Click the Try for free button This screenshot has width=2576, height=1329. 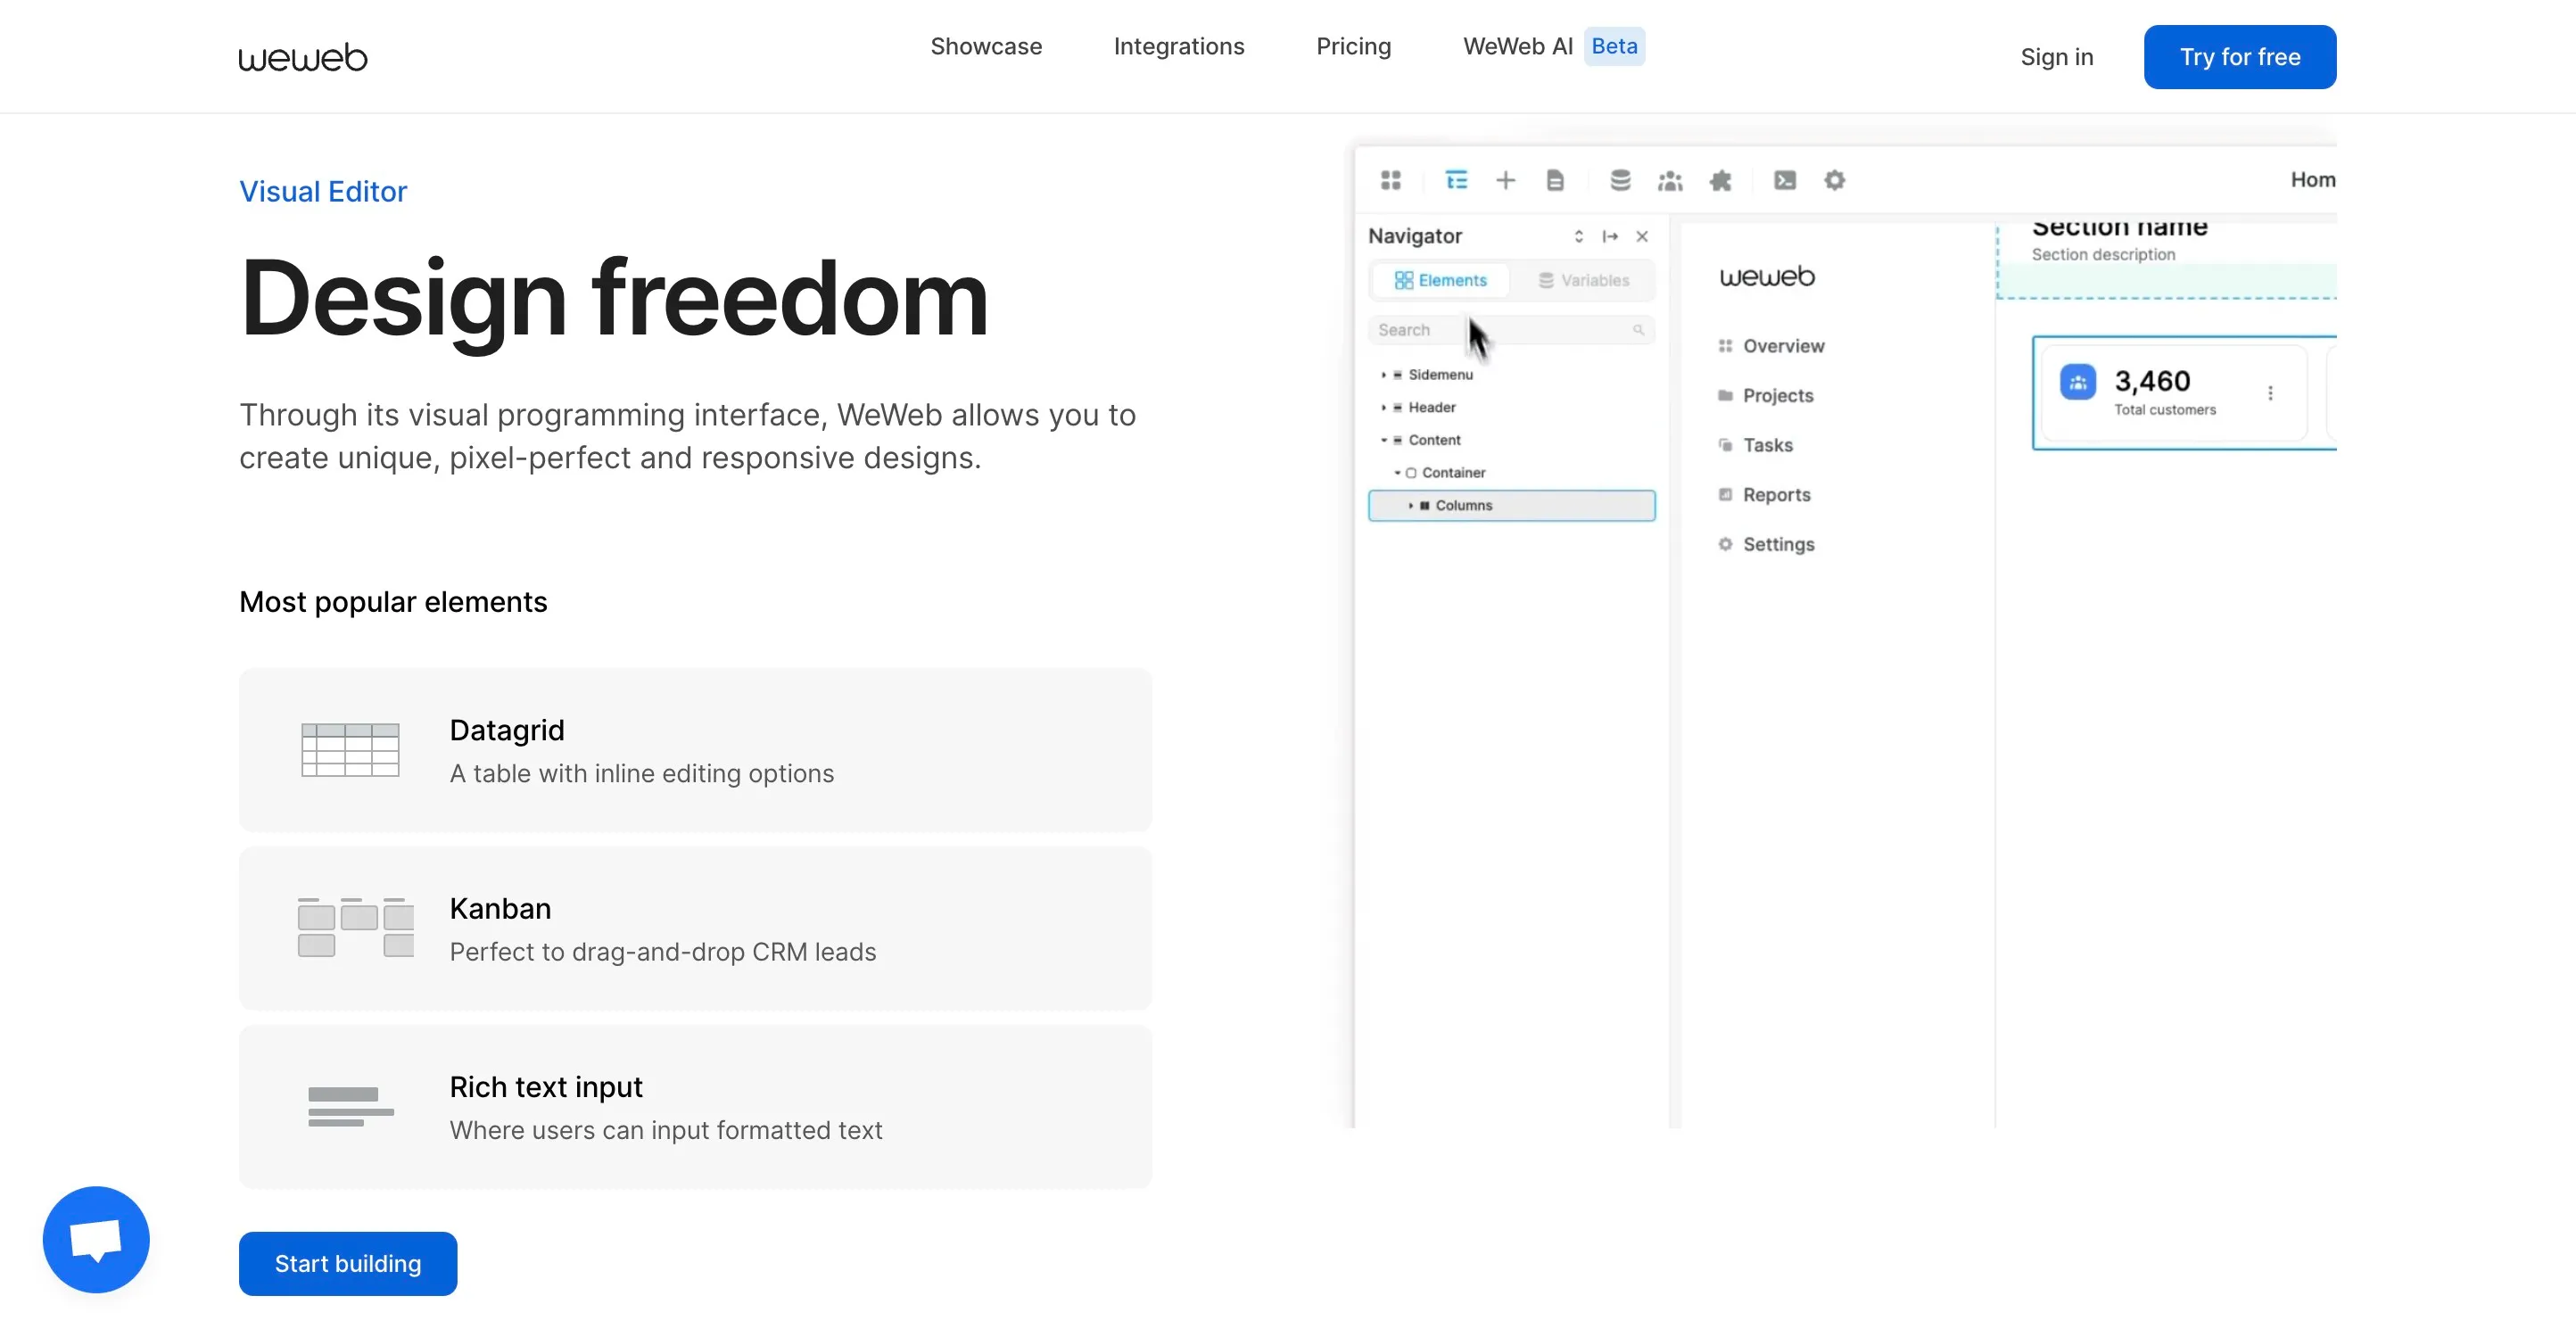pos(2240,57)
